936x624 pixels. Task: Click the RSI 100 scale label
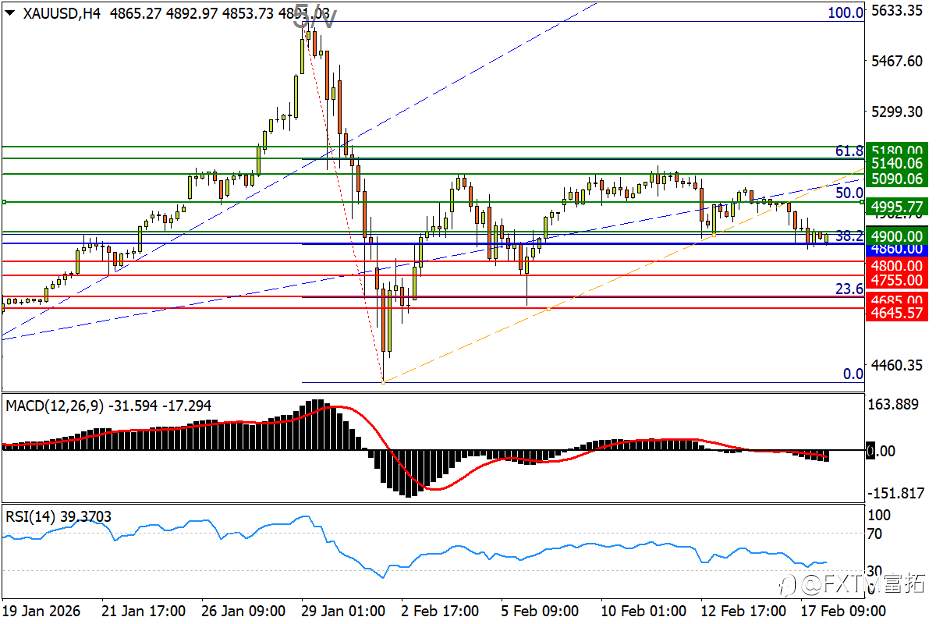(x=879, y=515)
